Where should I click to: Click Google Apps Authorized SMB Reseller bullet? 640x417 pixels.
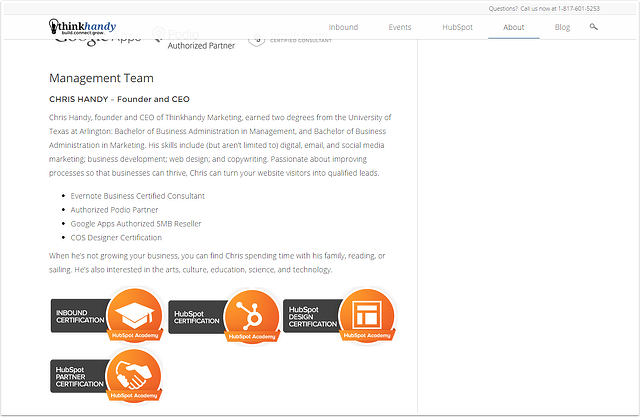[x=136, y=224]
